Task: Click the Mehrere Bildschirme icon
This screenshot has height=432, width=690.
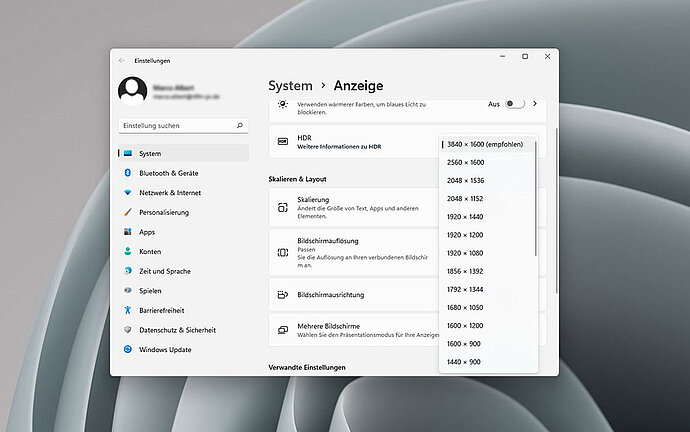Action: 283,330
